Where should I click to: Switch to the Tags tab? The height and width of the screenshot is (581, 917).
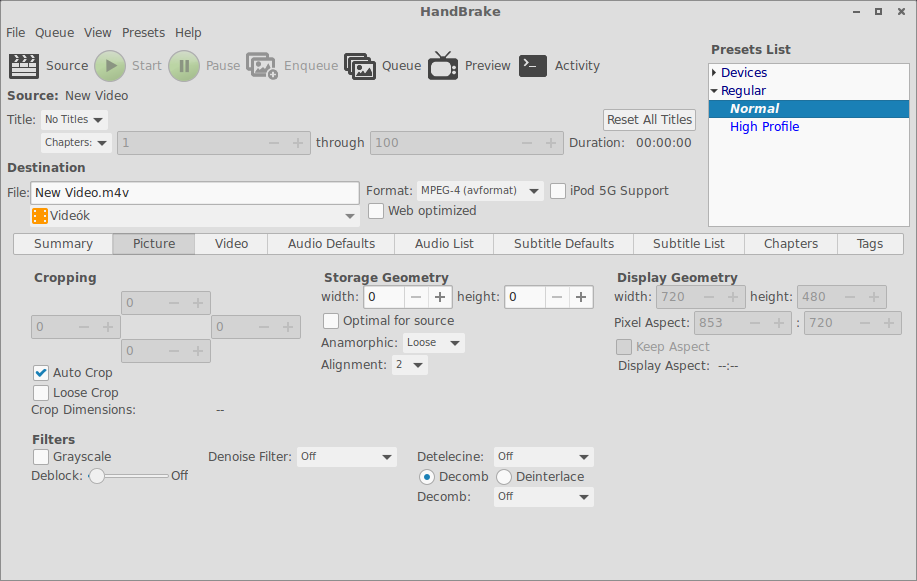point(870,244)
